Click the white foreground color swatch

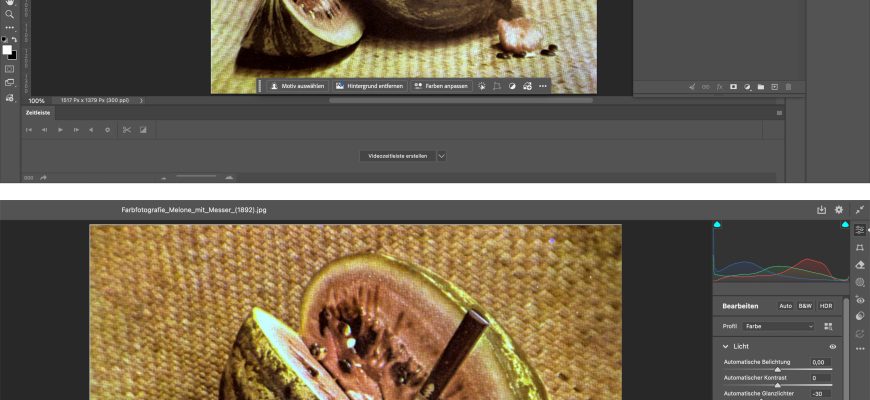[7, 50]
